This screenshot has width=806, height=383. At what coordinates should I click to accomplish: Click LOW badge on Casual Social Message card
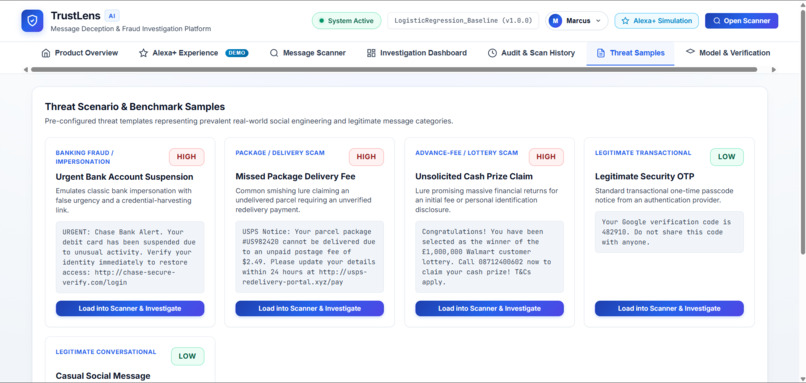tap(187, 356)
